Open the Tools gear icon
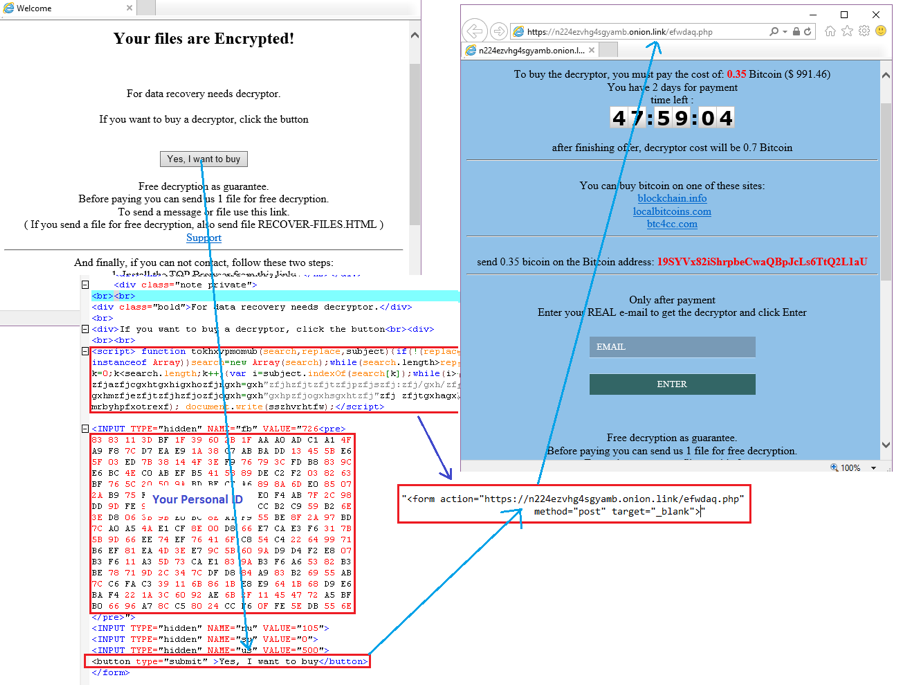This screenshot has width=899, height=685. pyautogui.click(x=864, y=31)
